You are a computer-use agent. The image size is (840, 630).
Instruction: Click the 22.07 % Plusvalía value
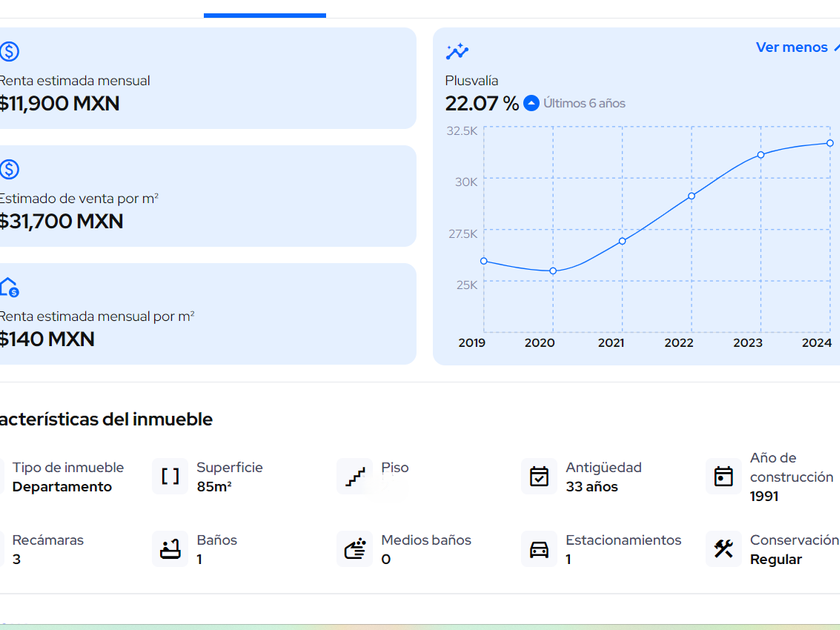tap(482, 103)
